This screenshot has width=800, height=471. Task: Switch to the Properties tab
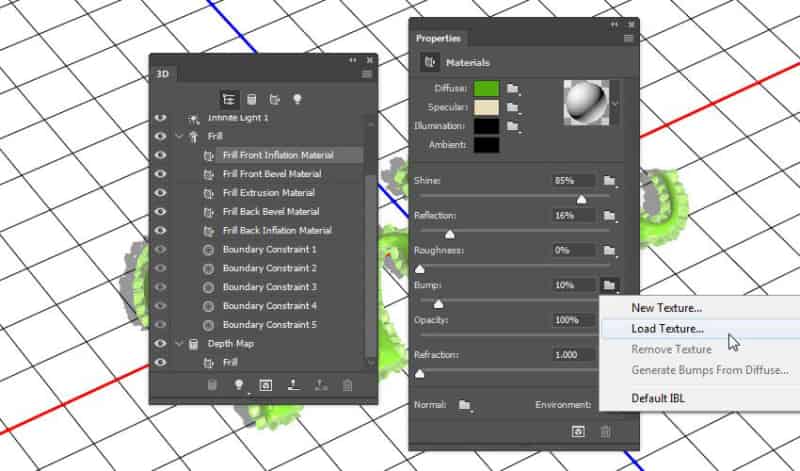point(438,38)
